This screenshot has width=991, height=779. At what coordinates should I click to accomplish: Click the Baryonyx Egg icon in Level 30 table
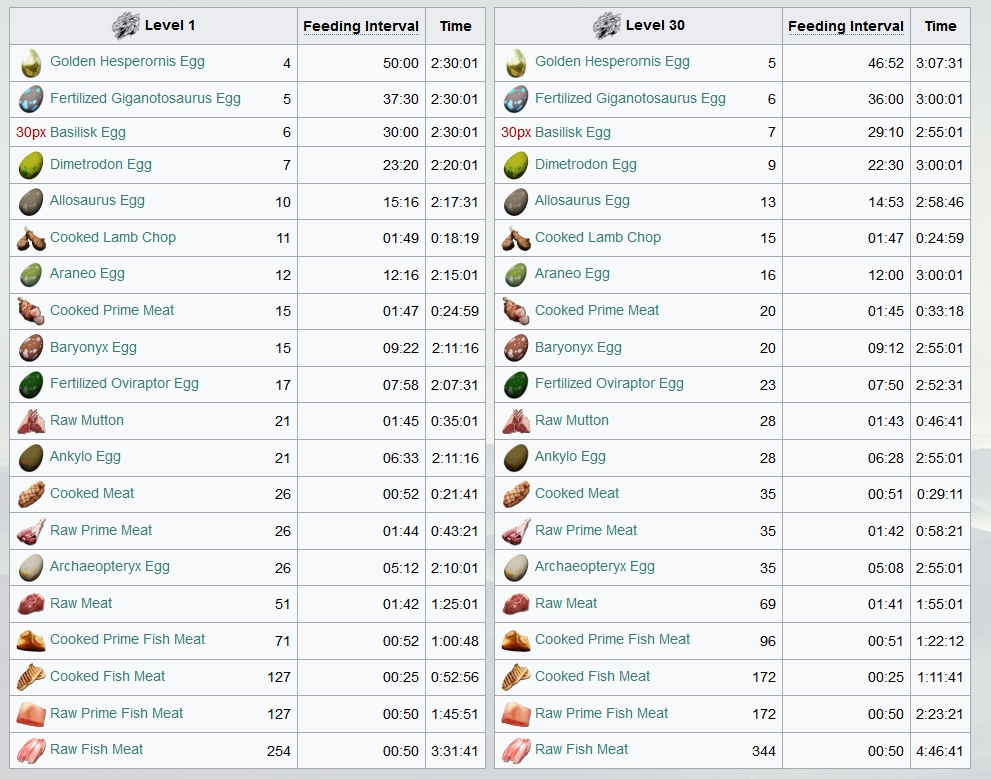[x=516, y=348]
